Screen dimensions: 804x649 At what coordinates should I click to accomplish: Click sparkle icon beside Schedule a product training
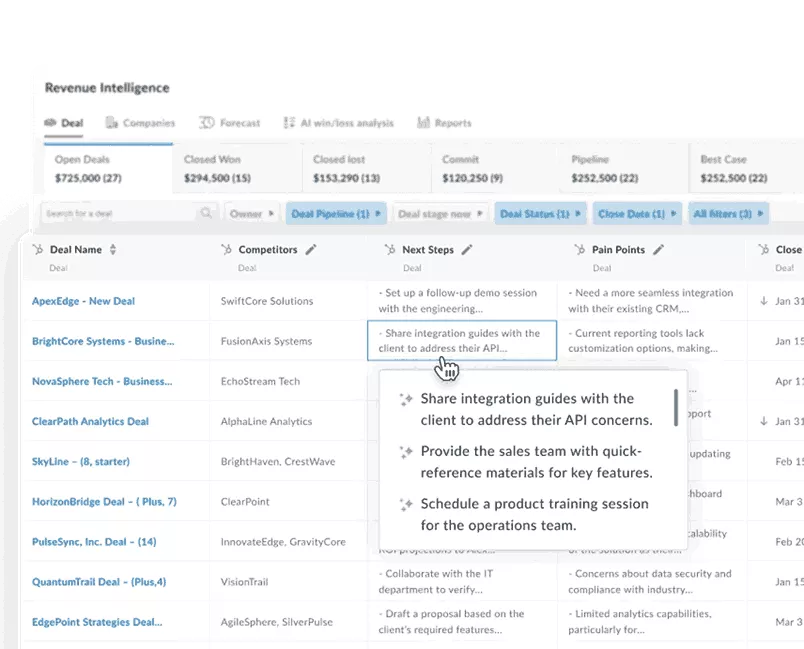[406, 504]
